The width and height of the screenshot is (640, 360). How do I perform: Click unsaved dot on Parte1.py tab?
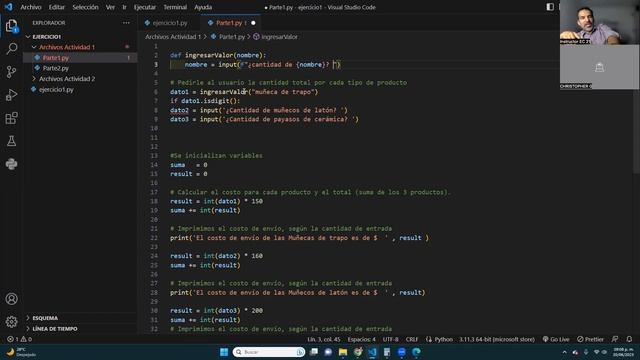pos(253,23)
